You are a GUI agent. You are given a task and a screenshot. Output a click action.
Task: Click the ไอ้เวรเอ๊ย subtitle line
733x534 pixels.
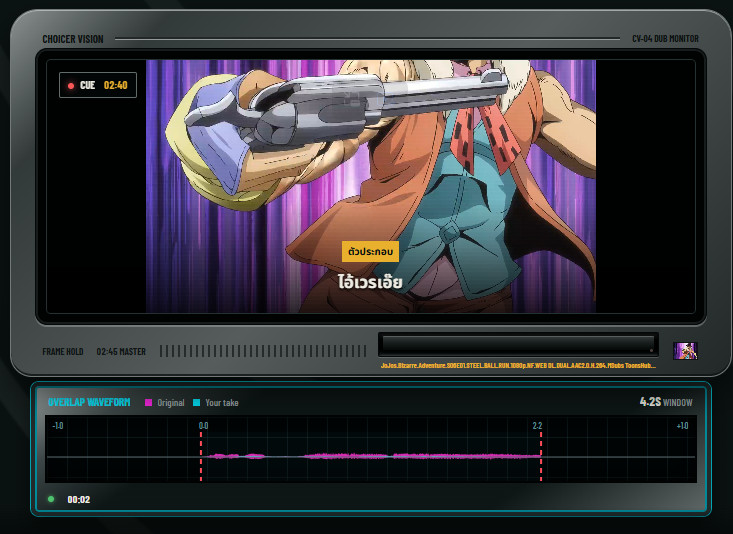370,282
